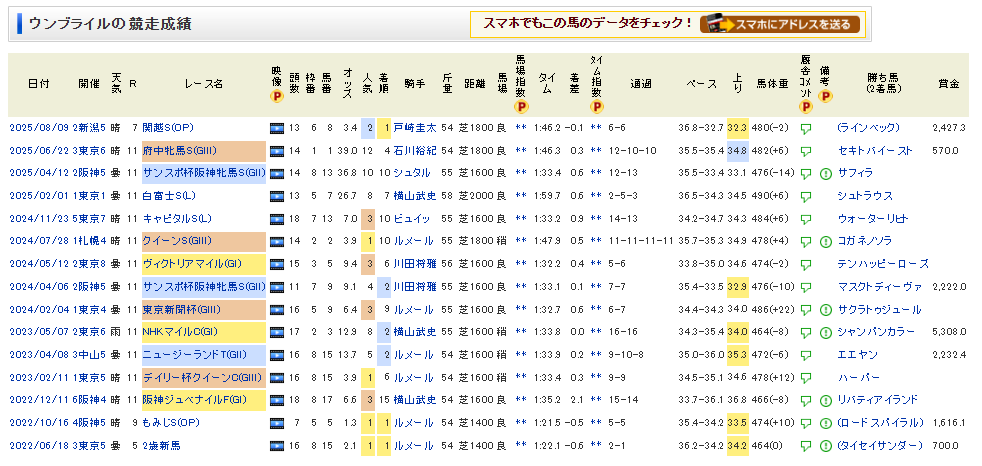The image size is (982, 466).
Task: Open green remarks icon in クイーンS row
Action: [x=826, y=241]
